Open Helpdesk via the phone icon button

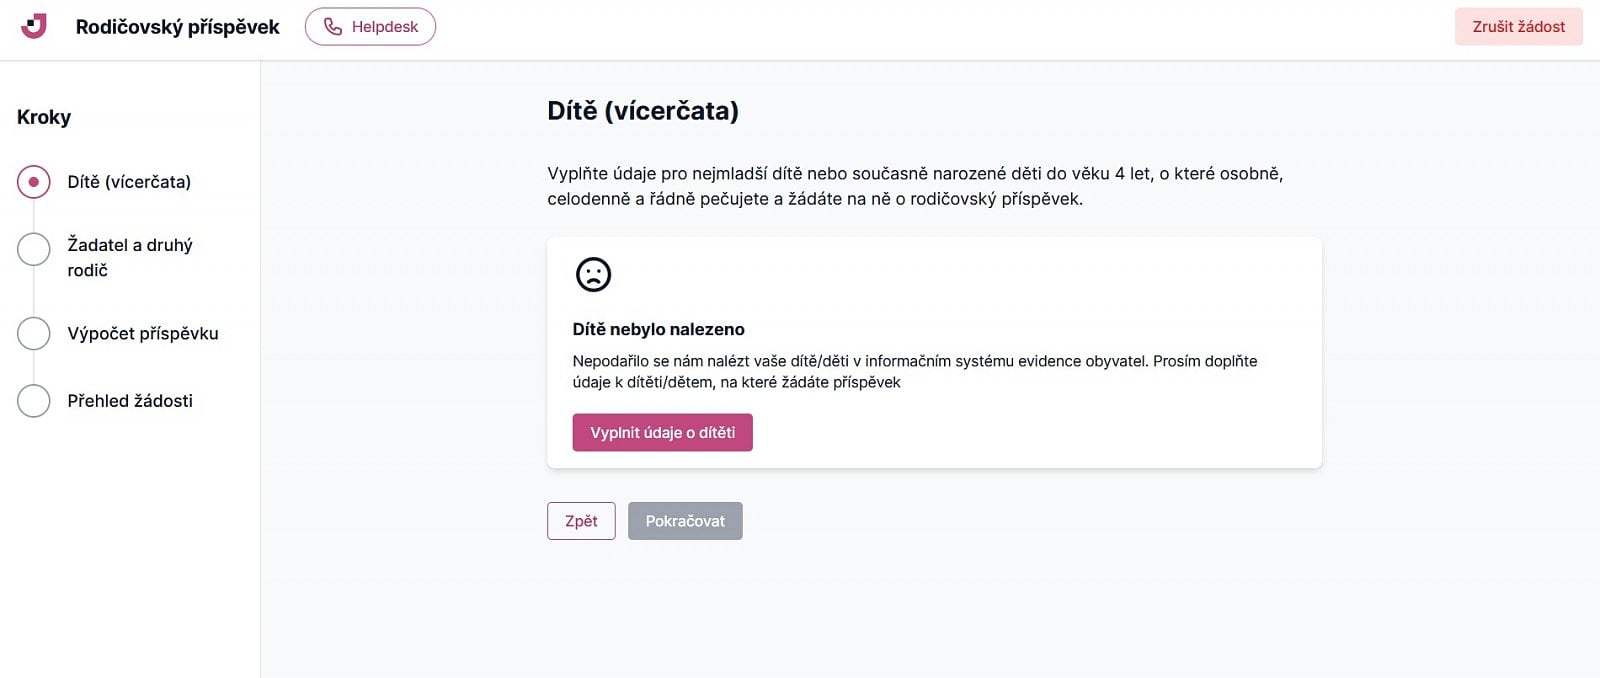tap(370, 27)
